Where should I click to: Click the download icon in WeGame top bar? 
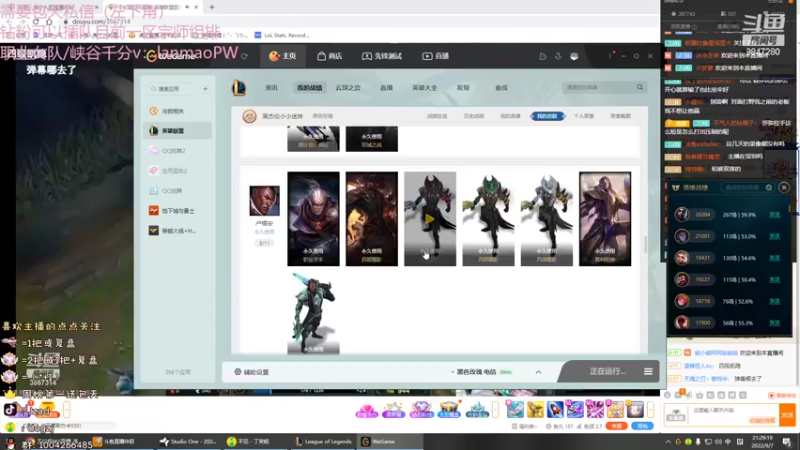(x=558, y=56)
